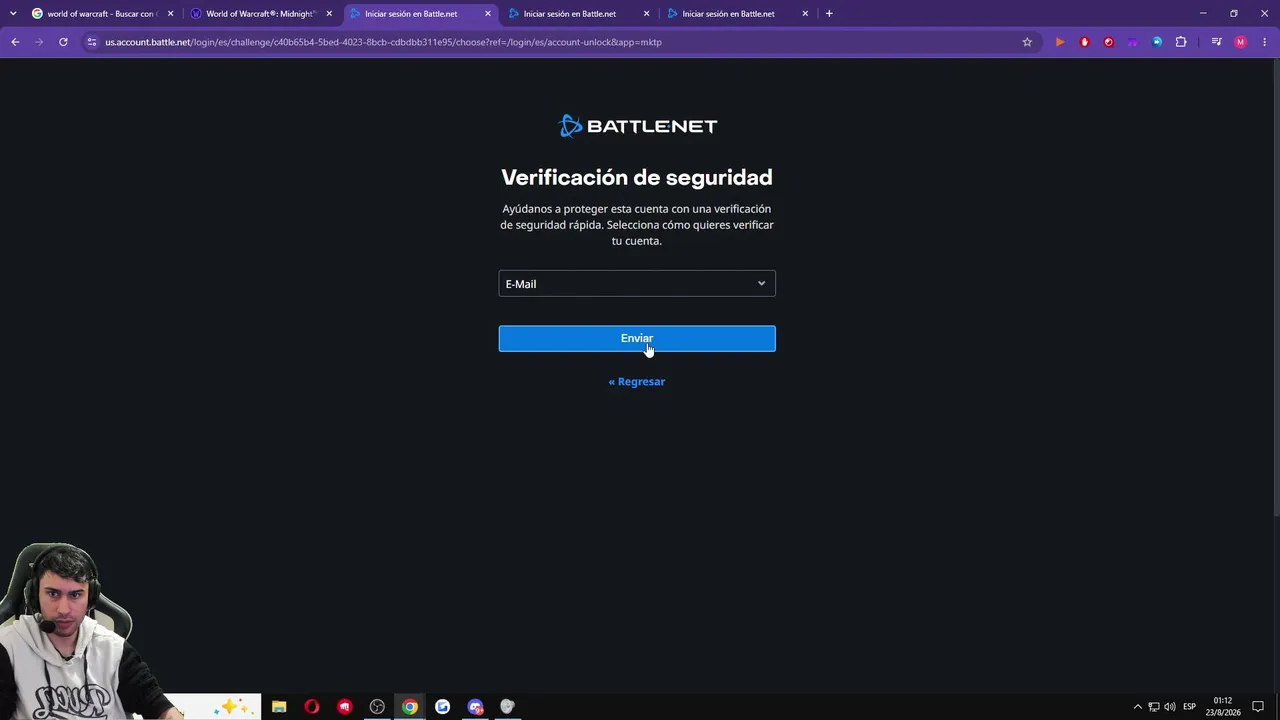Image resolution: width=1280 pixels, height=720 pixels.
Task: Go back via the Regresar link
Action: 637,381
